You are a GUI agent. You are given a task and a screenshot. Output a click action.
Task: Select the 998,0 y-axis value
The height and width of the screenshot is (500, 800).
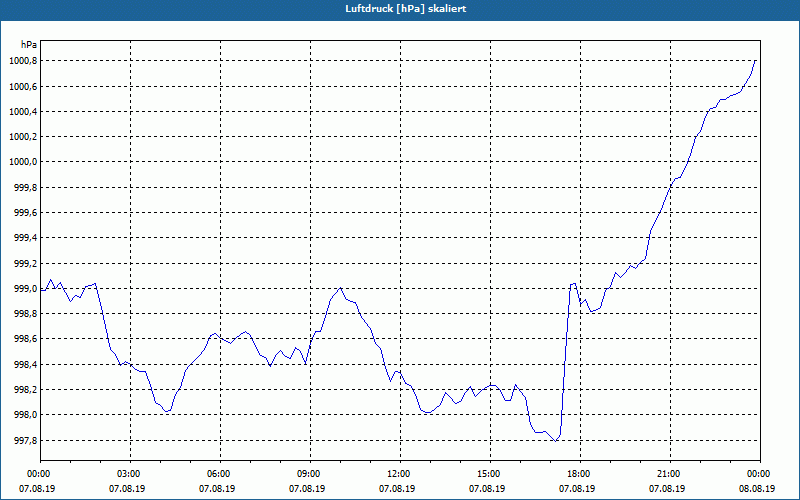[x=26, y=415]
